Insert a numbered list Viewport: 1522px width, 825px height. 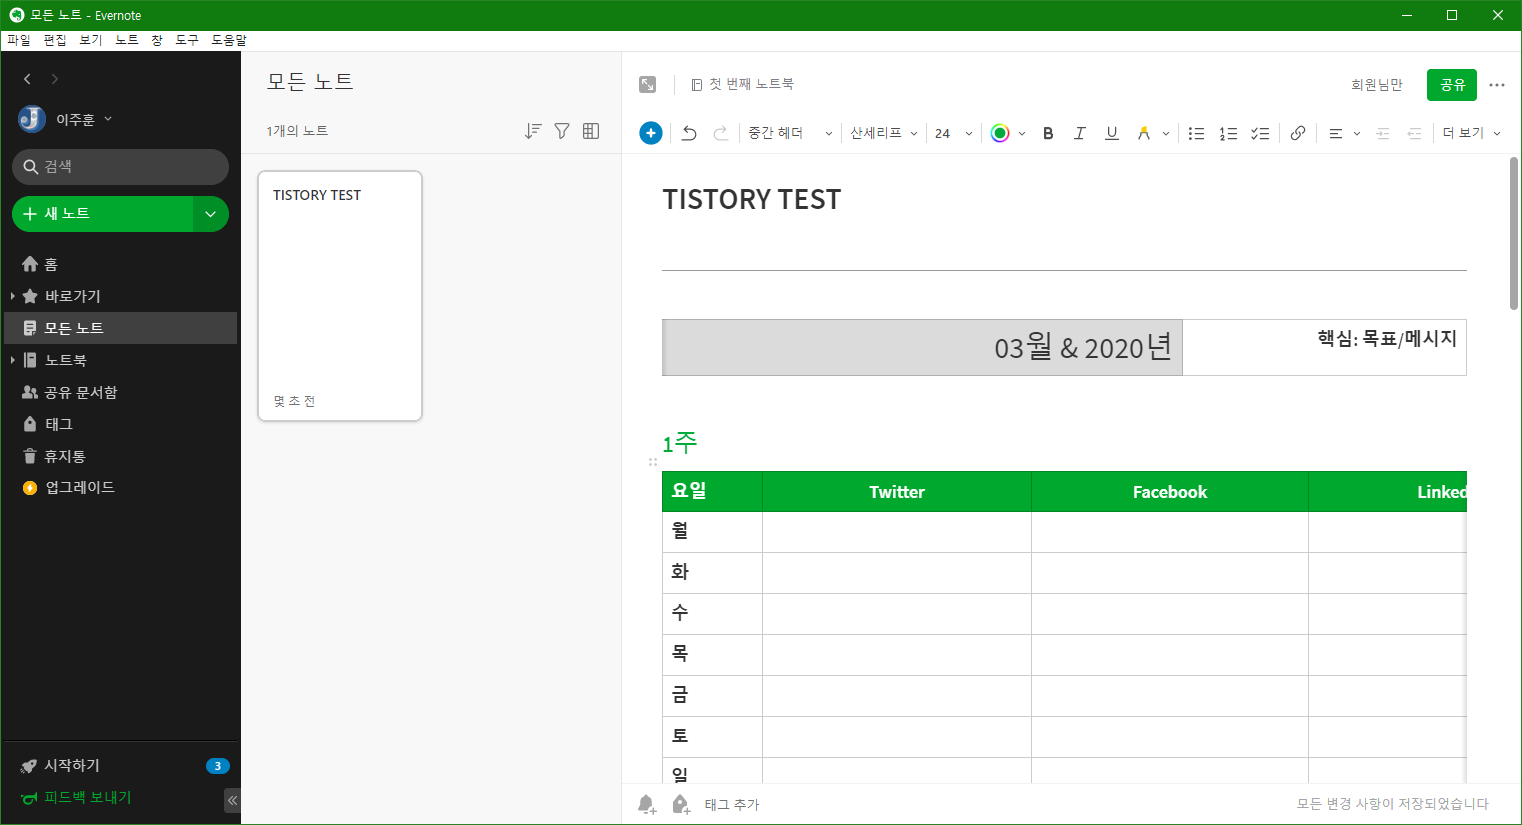tap(1228, 133)
